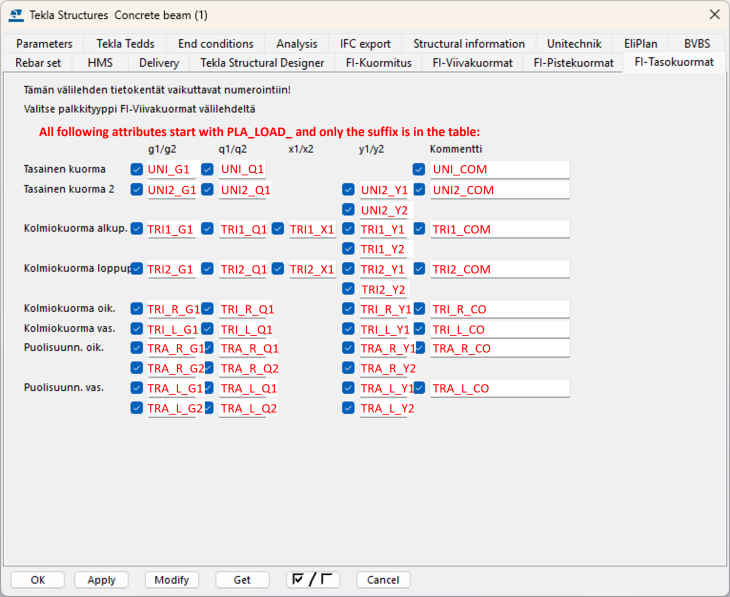Click the check/uncheck all toggle button

click(x=312, y=580)
